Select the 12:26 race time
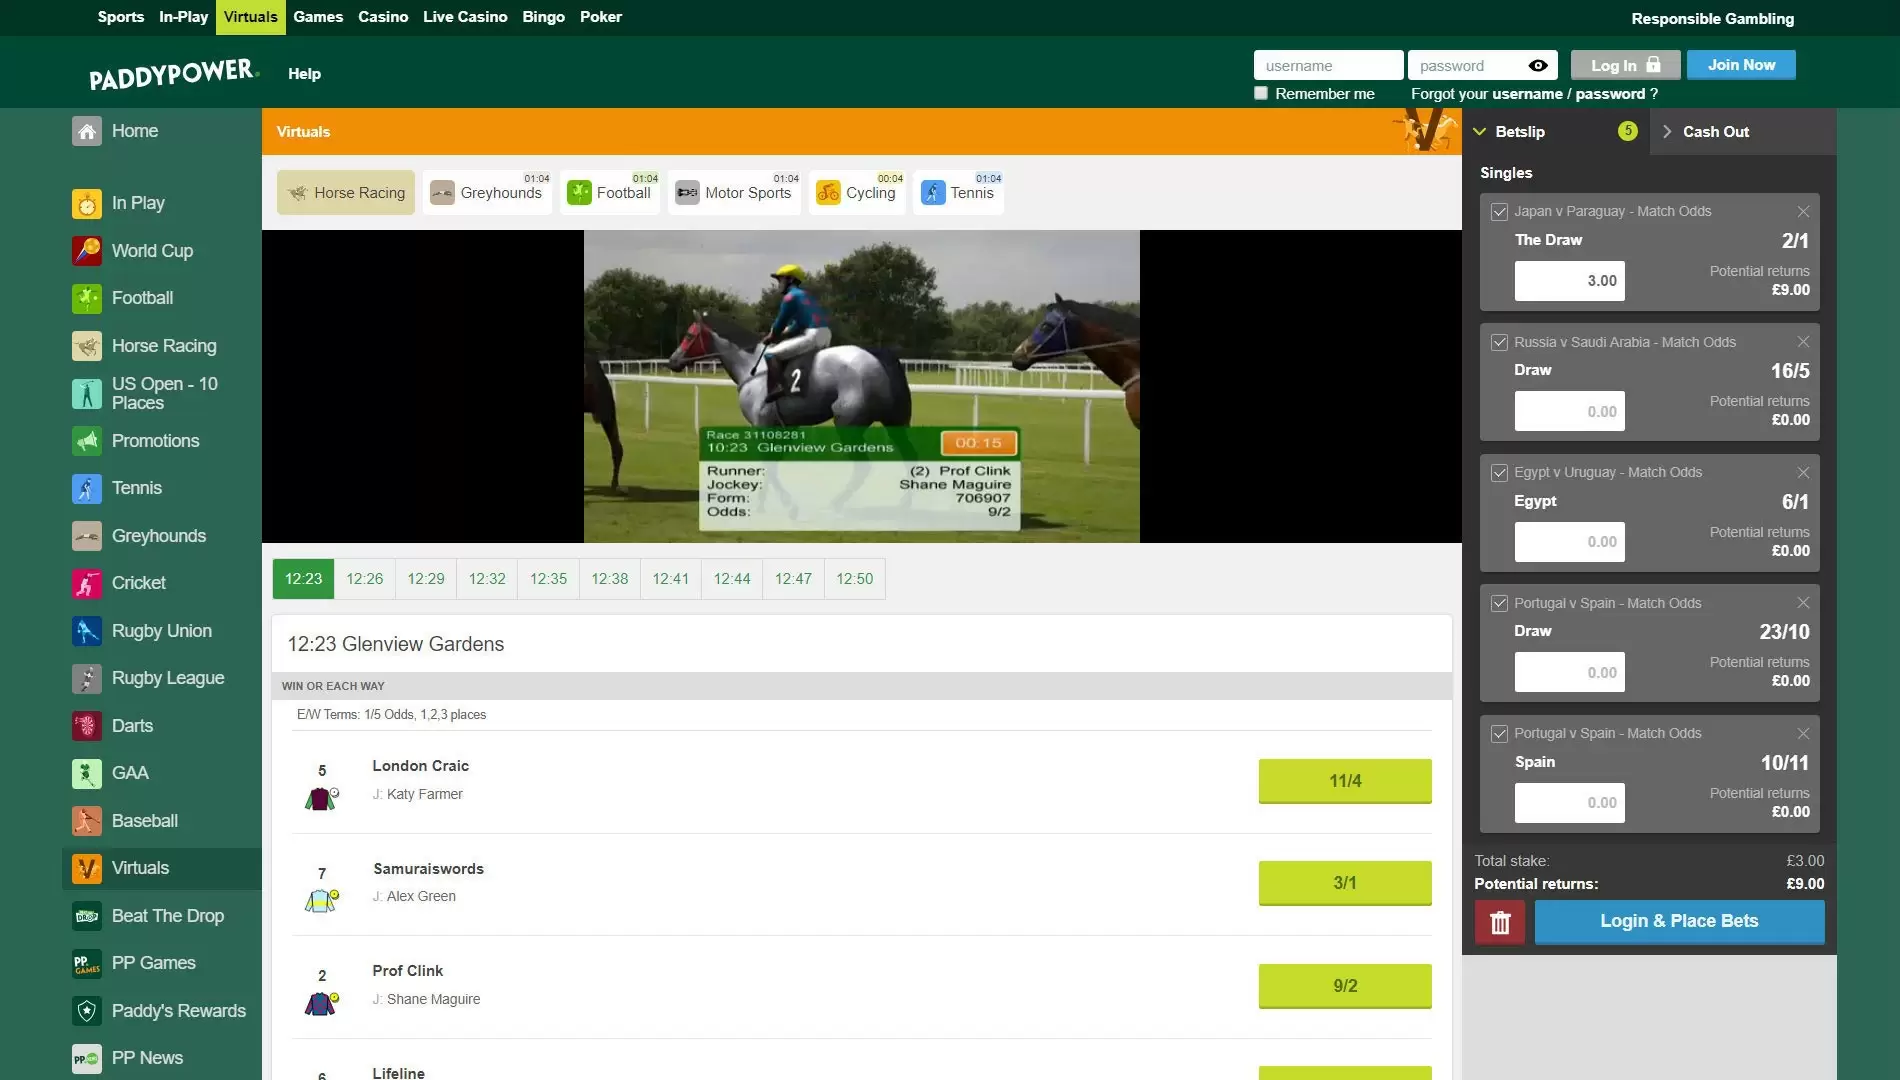 (365, 579)
